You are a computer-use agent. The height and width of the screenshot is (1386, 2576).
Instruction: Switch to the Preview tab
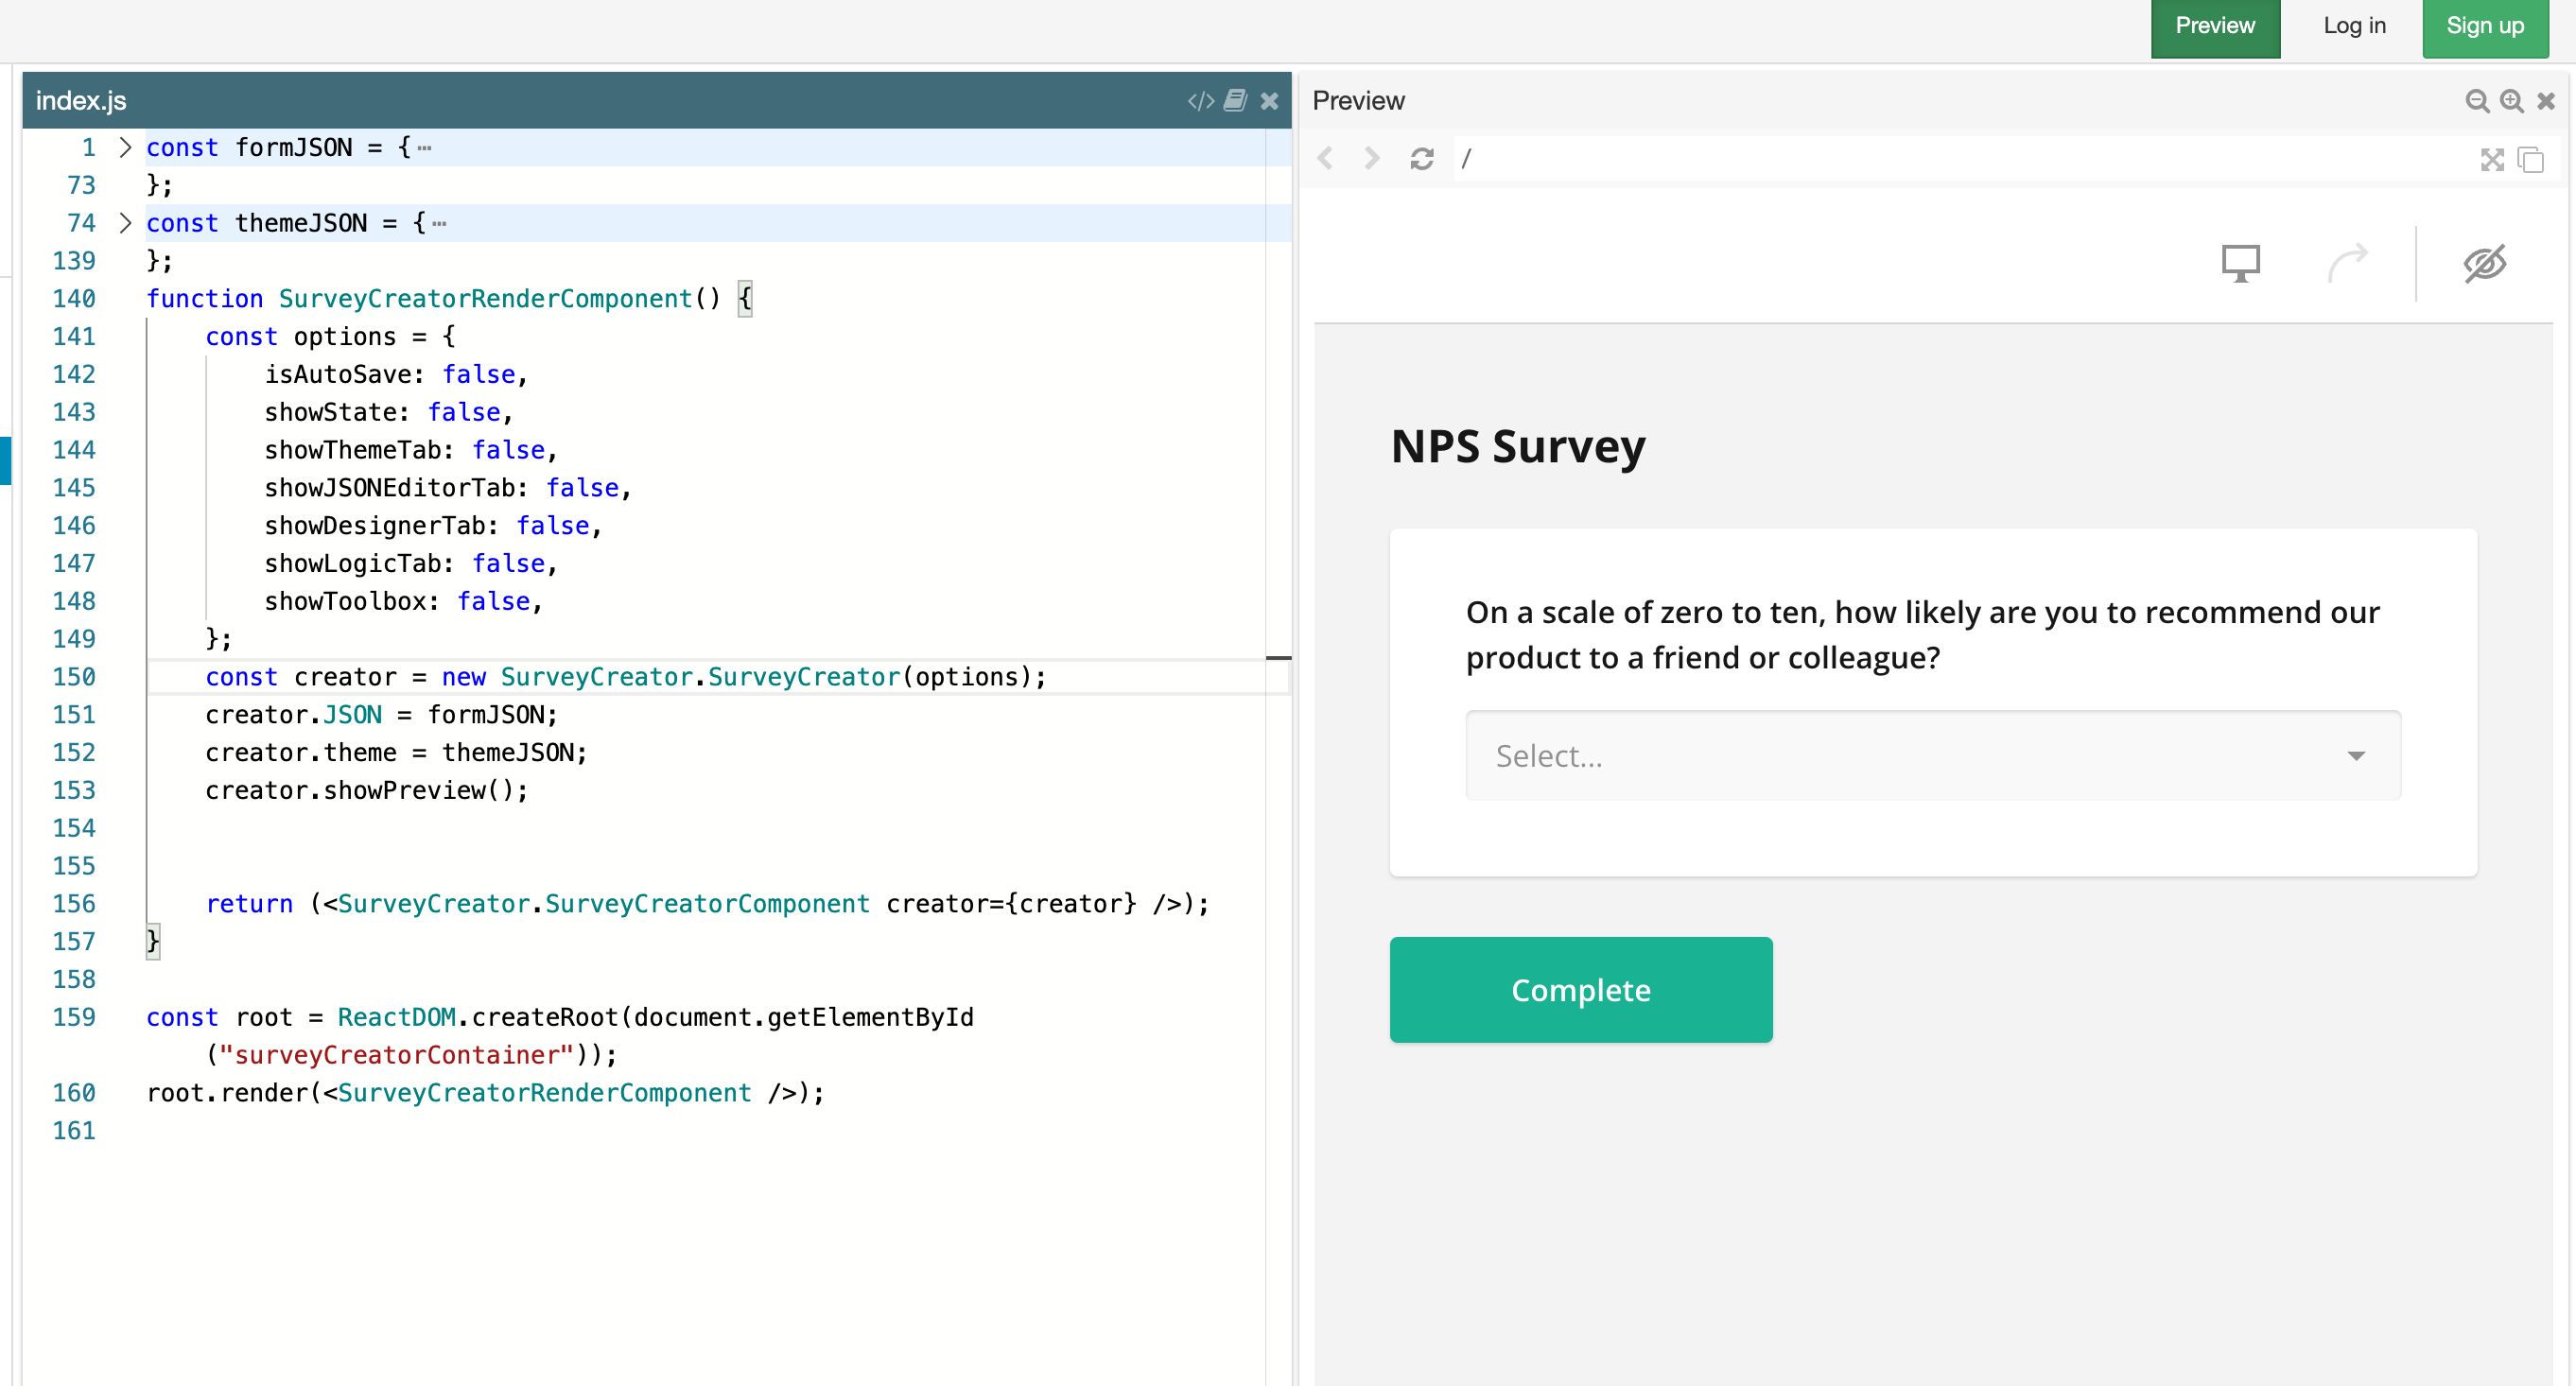(2215, 26)
